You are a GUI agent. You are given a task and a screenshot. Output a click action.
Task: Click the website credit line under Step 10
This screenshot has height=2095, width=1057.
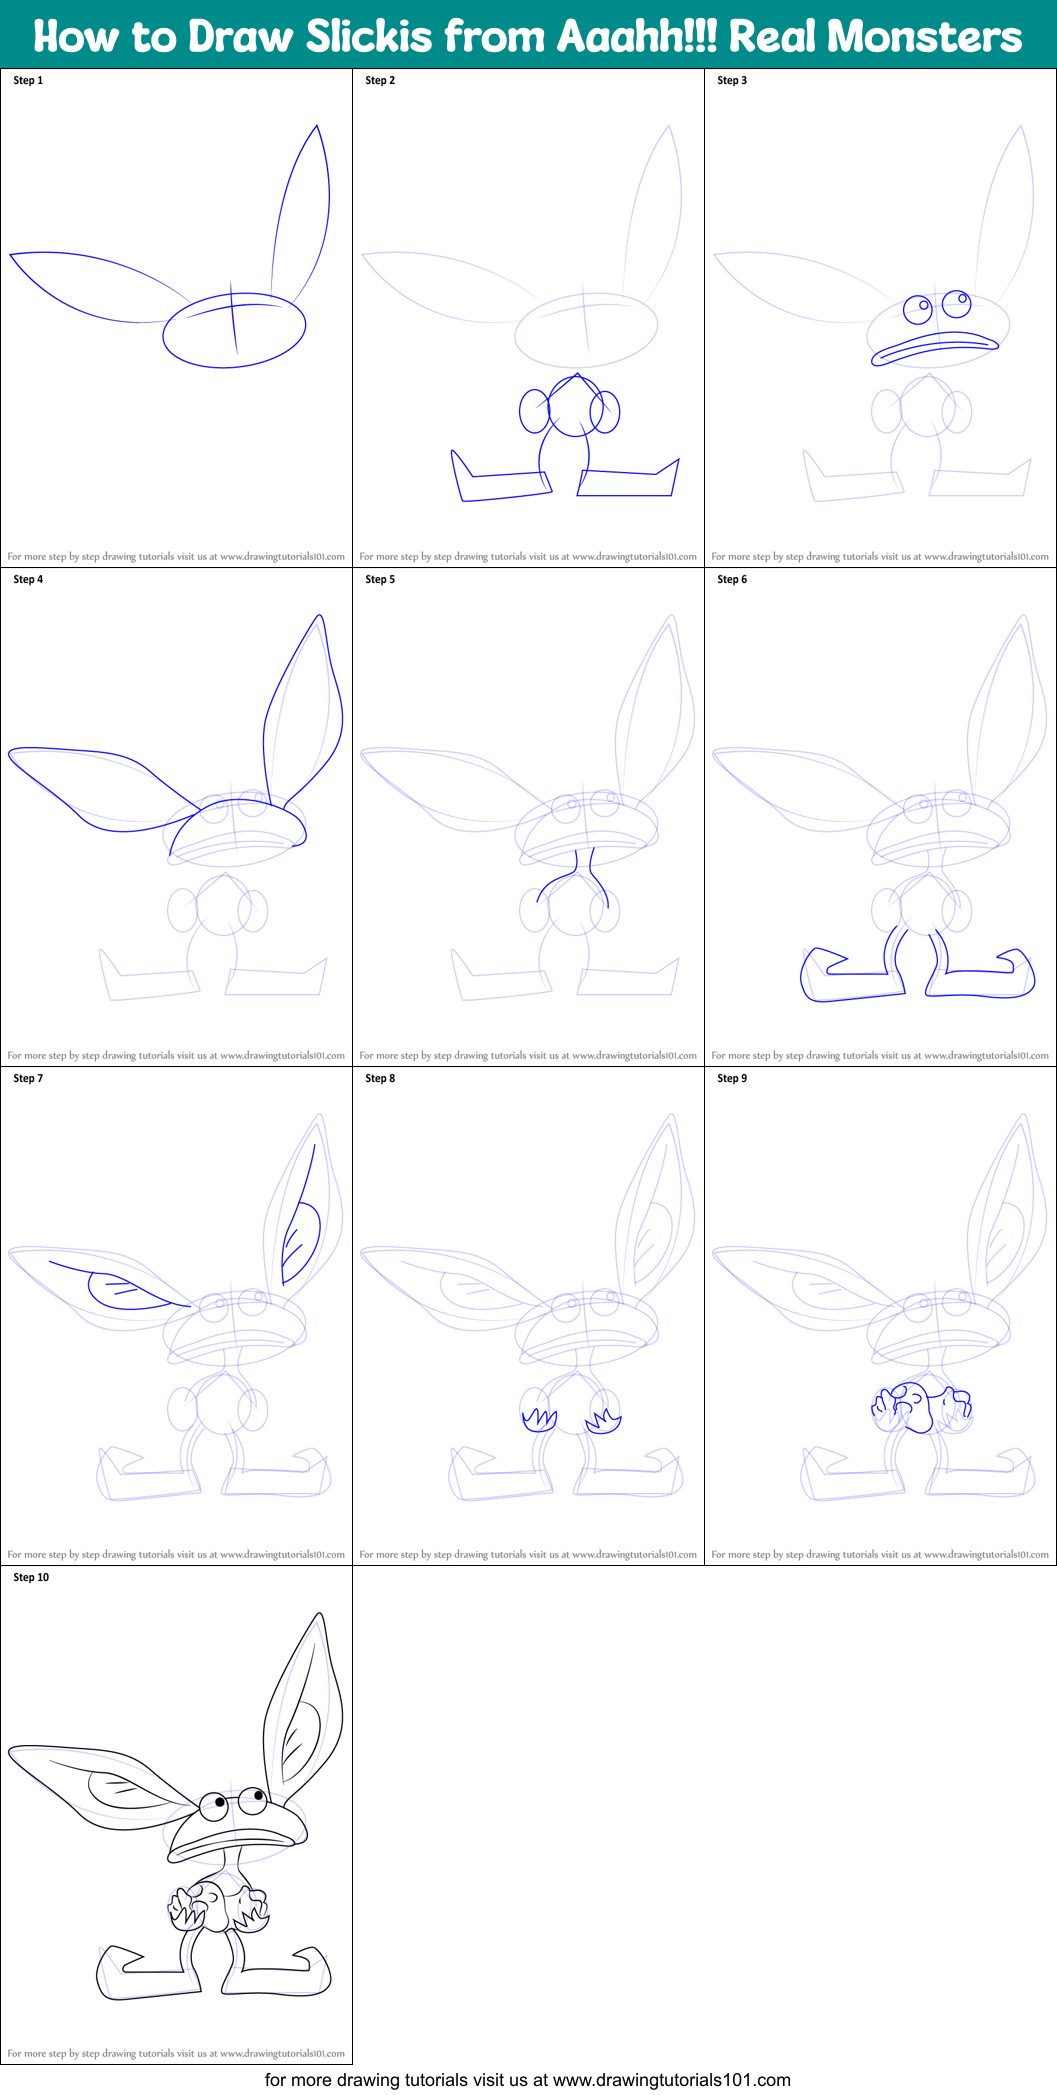point(176,2054)
